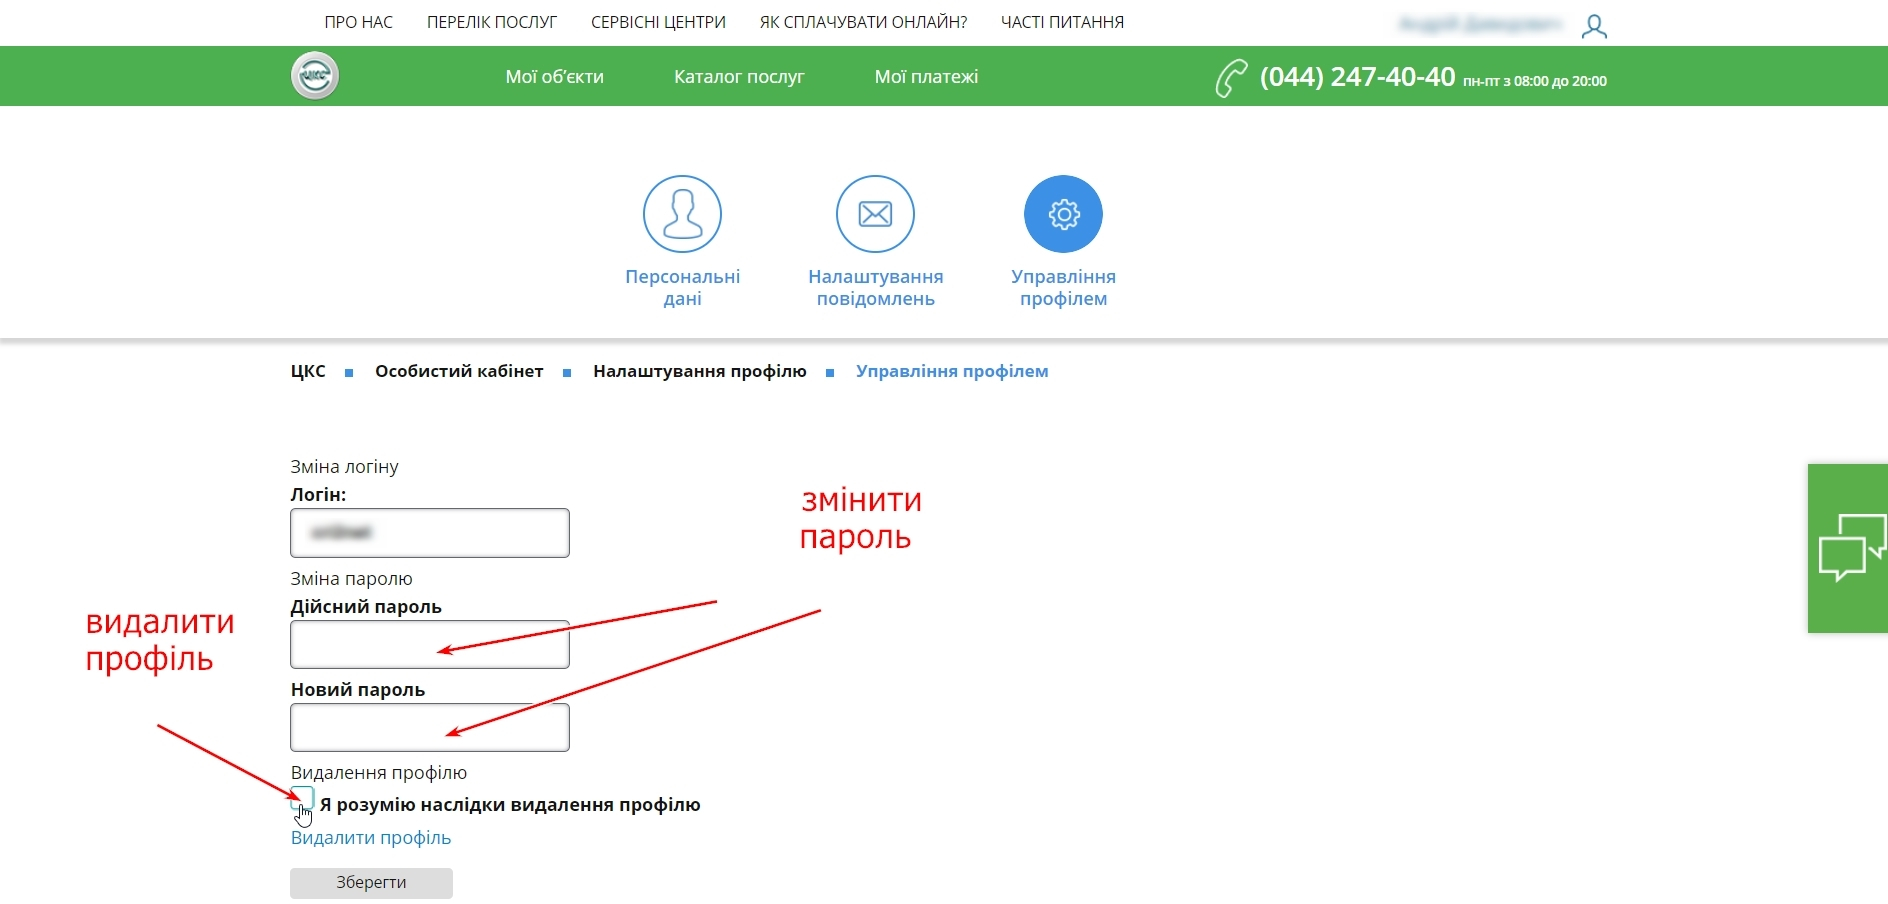Go to Мої платежі tab

926,77
